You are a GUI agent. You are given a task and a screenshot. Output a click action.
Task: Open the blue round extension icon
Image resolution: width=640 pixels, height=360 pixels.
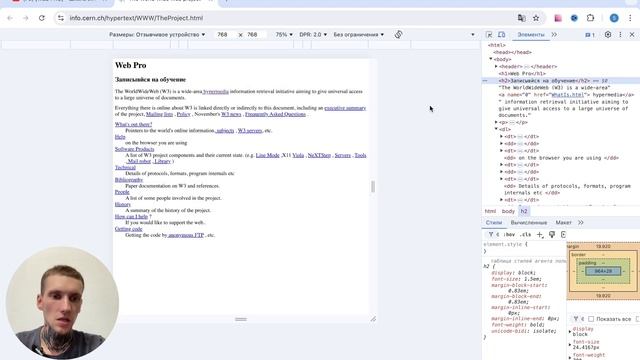[574, 18]
